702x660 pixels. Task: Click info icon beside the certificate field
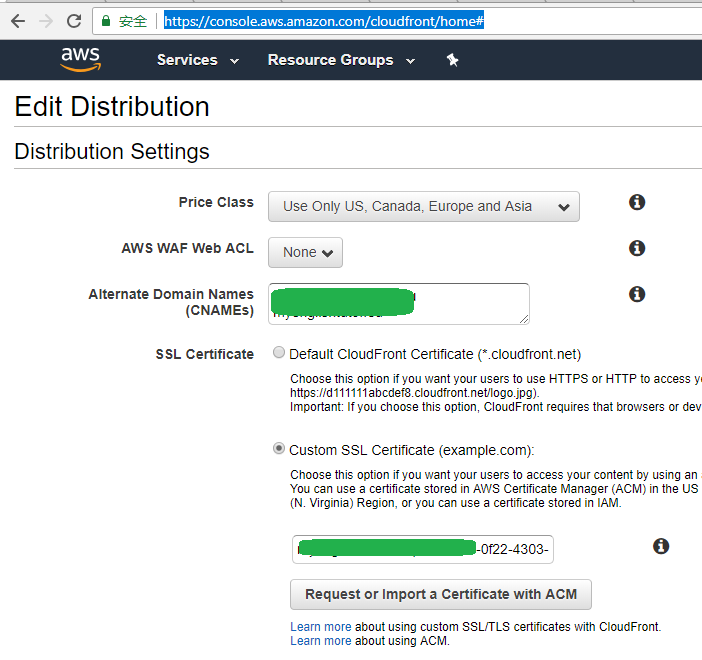(x=661, y=546)
